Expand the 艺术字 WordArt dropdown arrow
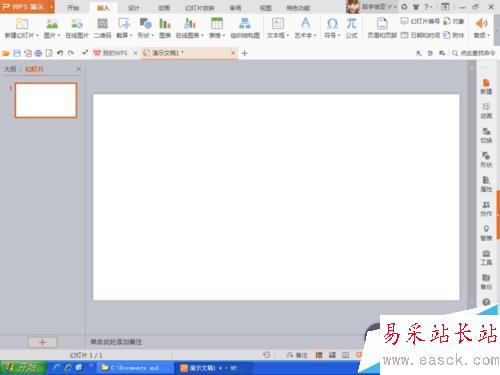500x375 pixels. pyautogui.click(x=315, y=35)
